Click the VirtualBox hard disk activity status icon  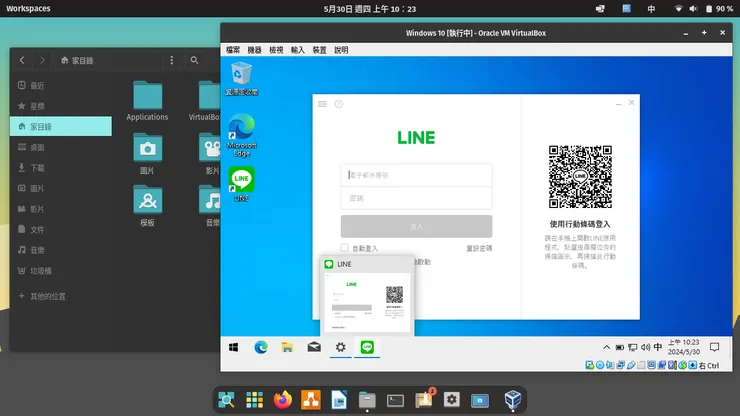[x=589, y=365]
